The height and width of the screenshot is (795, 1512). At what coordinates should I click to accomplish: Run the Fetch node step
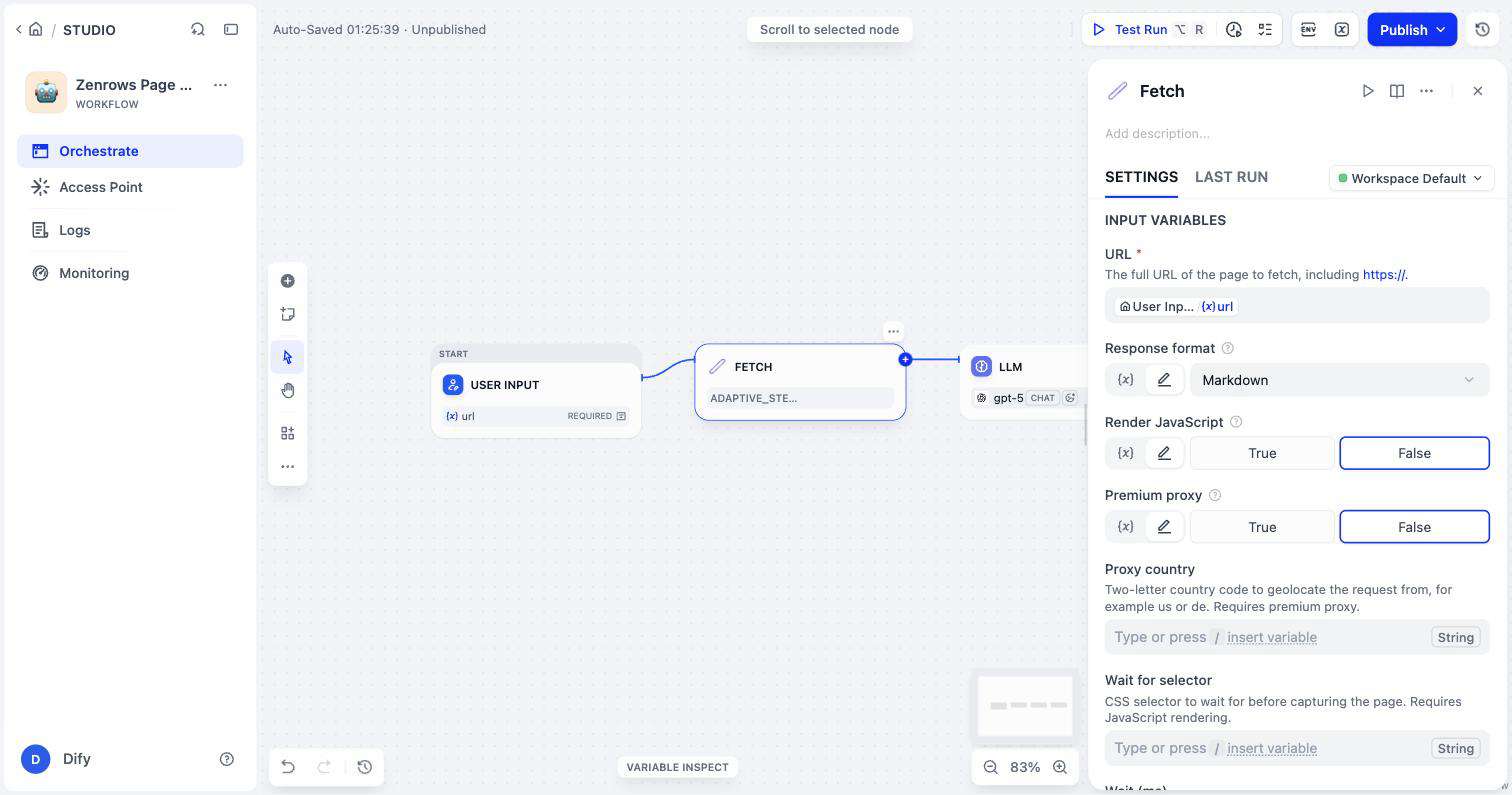(x=1368, y=91)
